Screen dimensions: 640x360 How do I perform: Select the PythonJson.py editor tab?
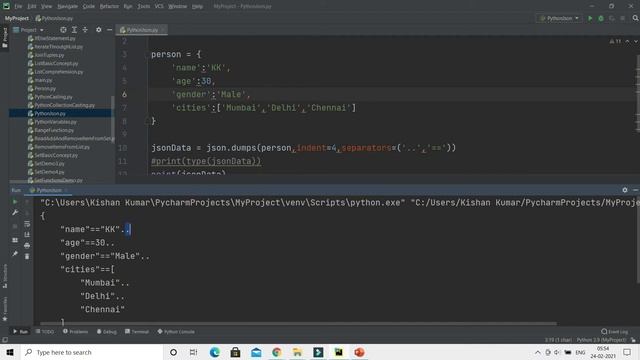pos(142,30)
